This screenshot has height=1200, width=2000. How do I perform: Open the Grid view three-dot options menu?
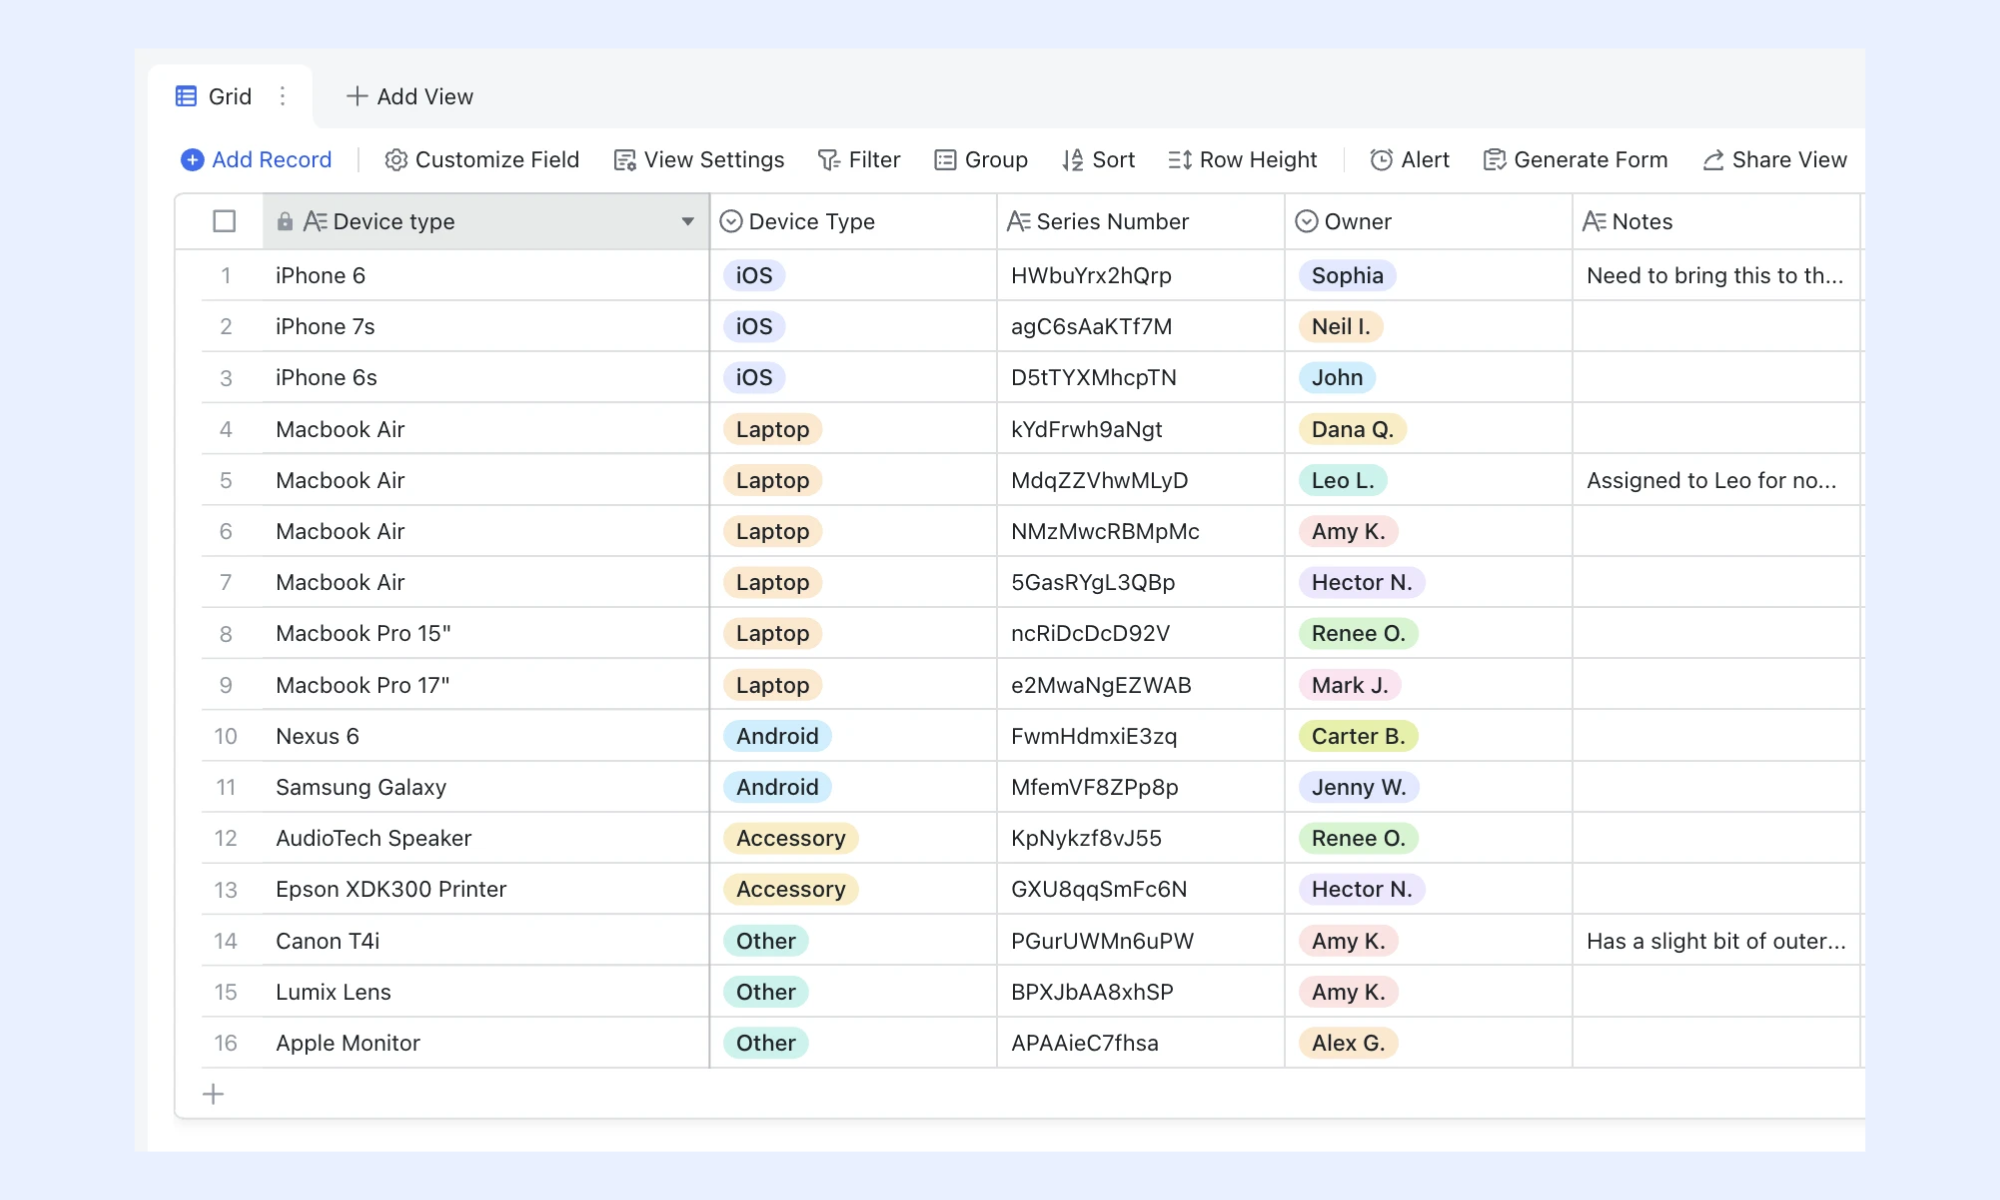tap(283, 96)
